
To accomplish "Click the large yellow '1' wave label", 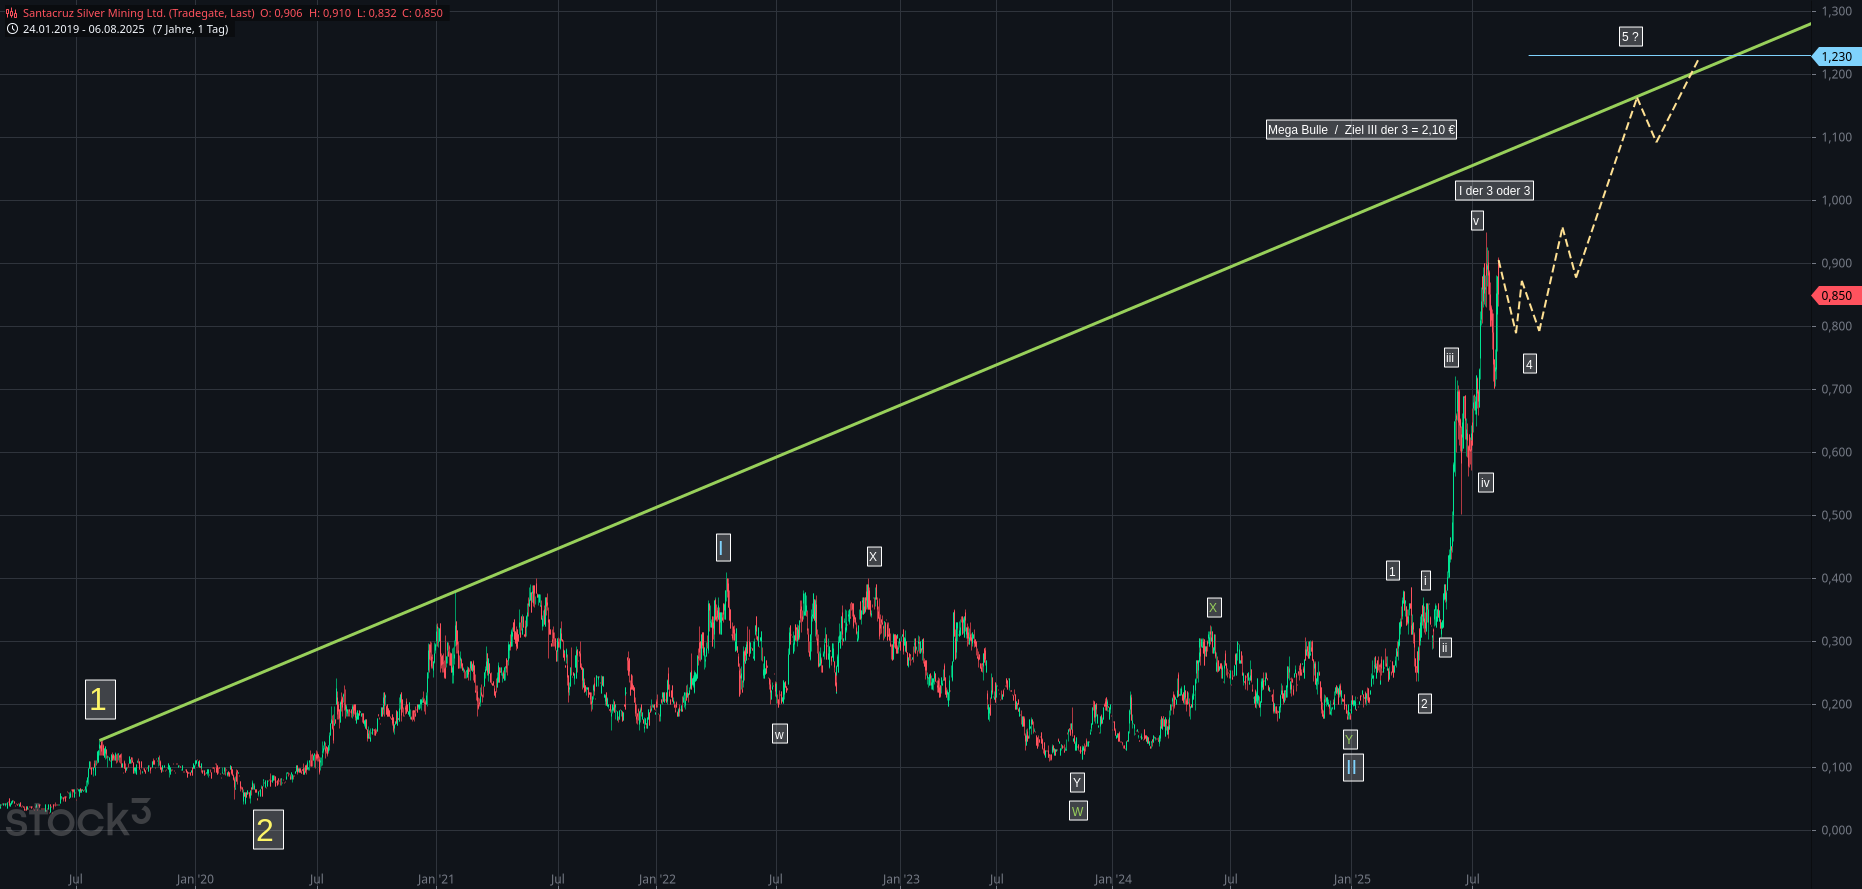I will point(100,699).
